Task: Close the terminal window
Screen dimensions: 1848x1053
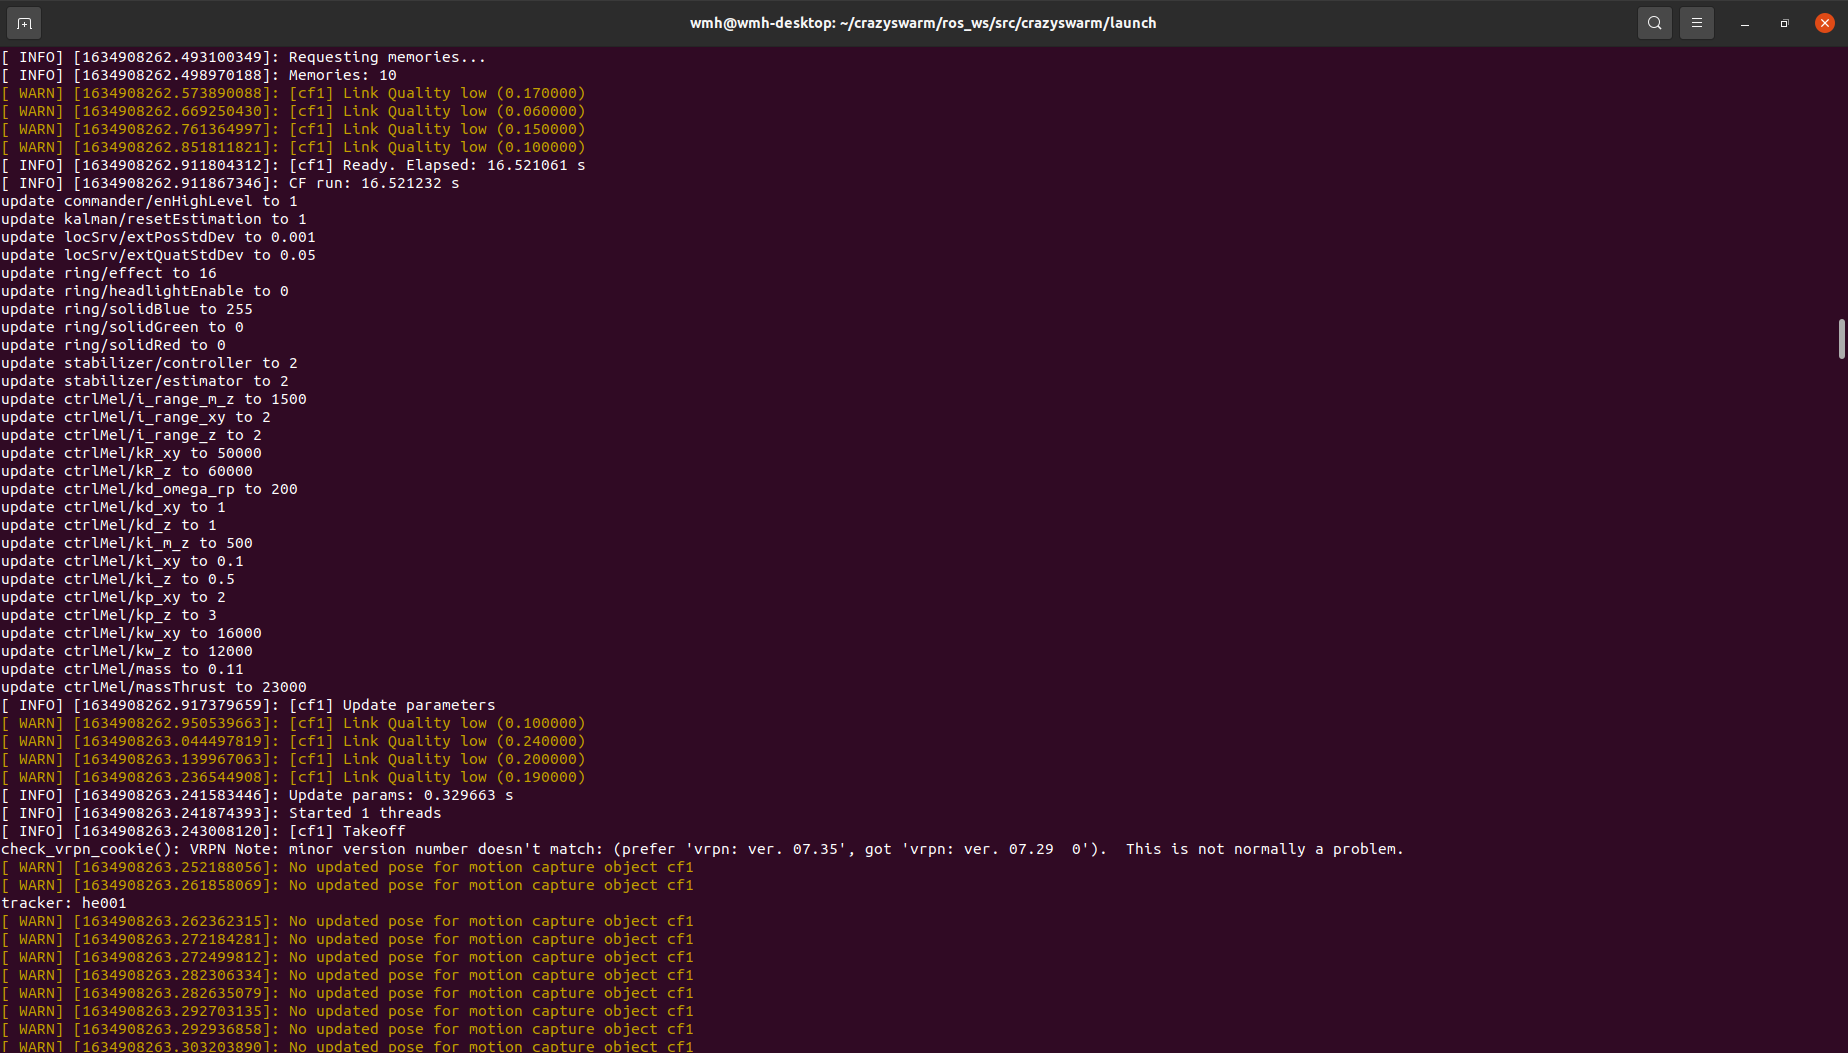Action: [1825, 23]
